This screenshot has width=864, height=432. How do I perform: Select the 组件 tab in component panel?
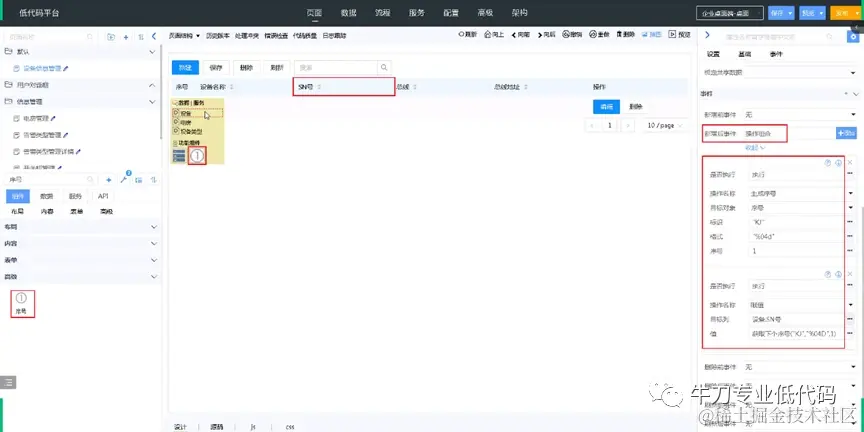pos(18,196)
